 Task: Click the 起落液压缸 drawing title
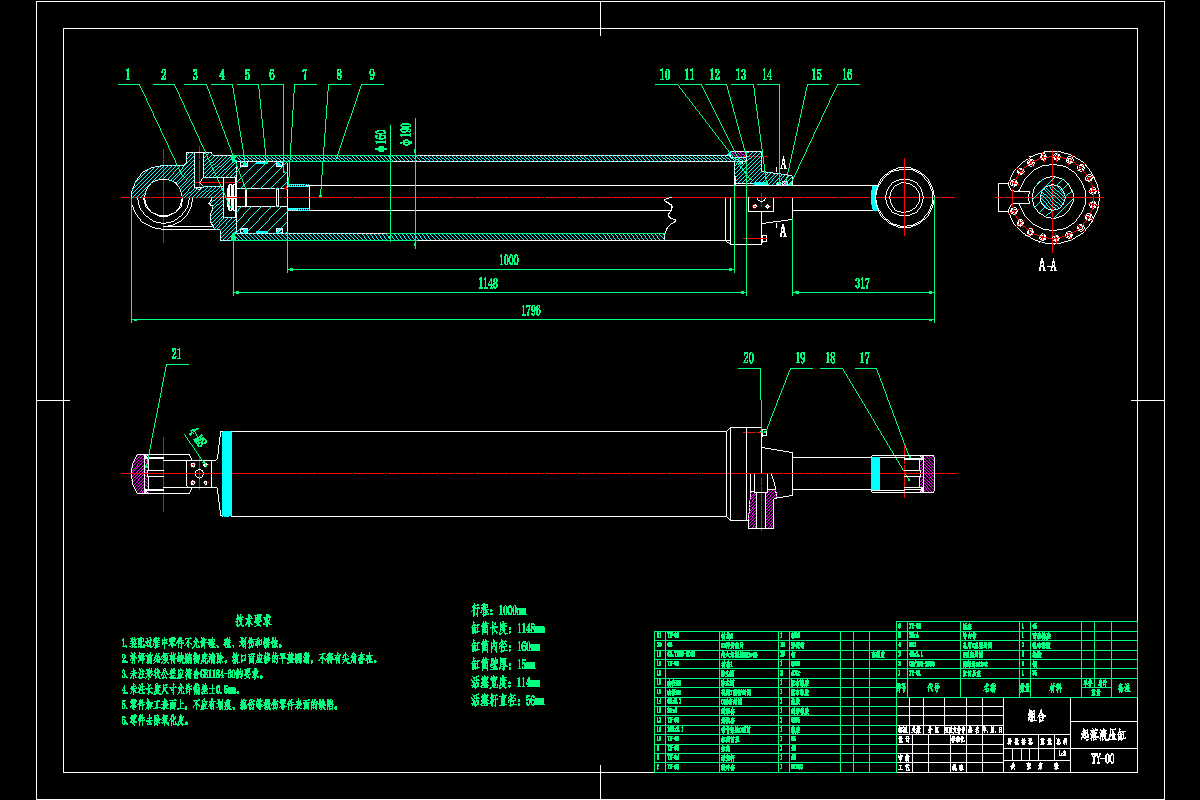[x=1103, y=734]
